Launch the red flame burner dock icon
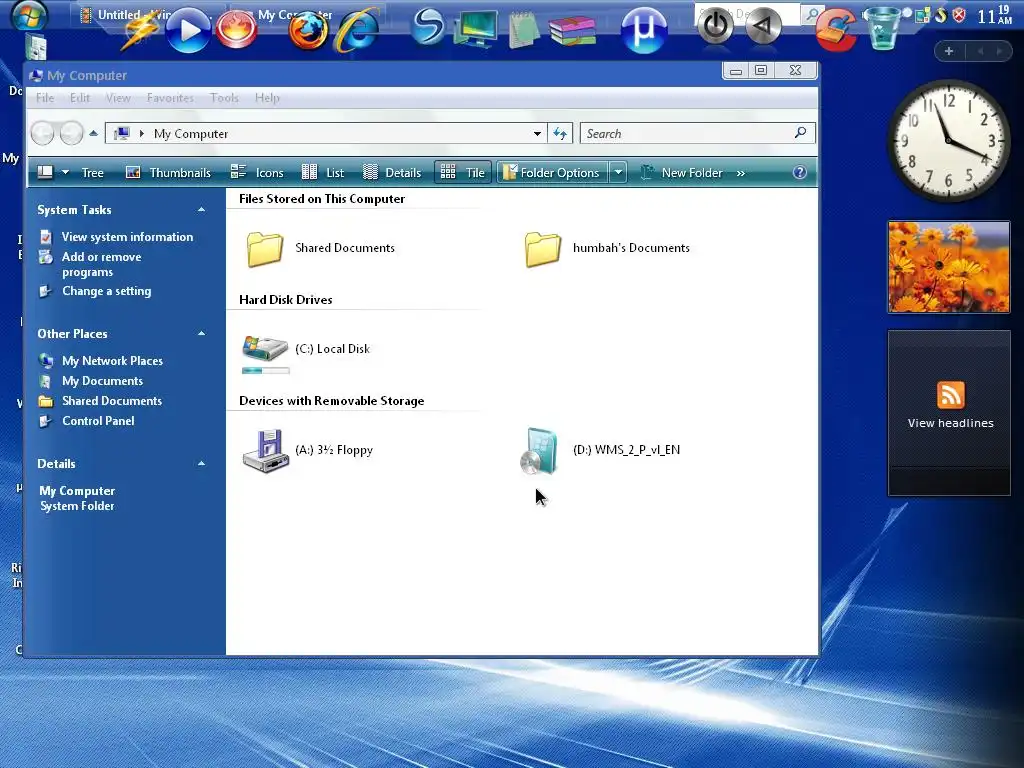Image resolution: width=1024 pixels, height=768 pixels. tap(236, 29)
